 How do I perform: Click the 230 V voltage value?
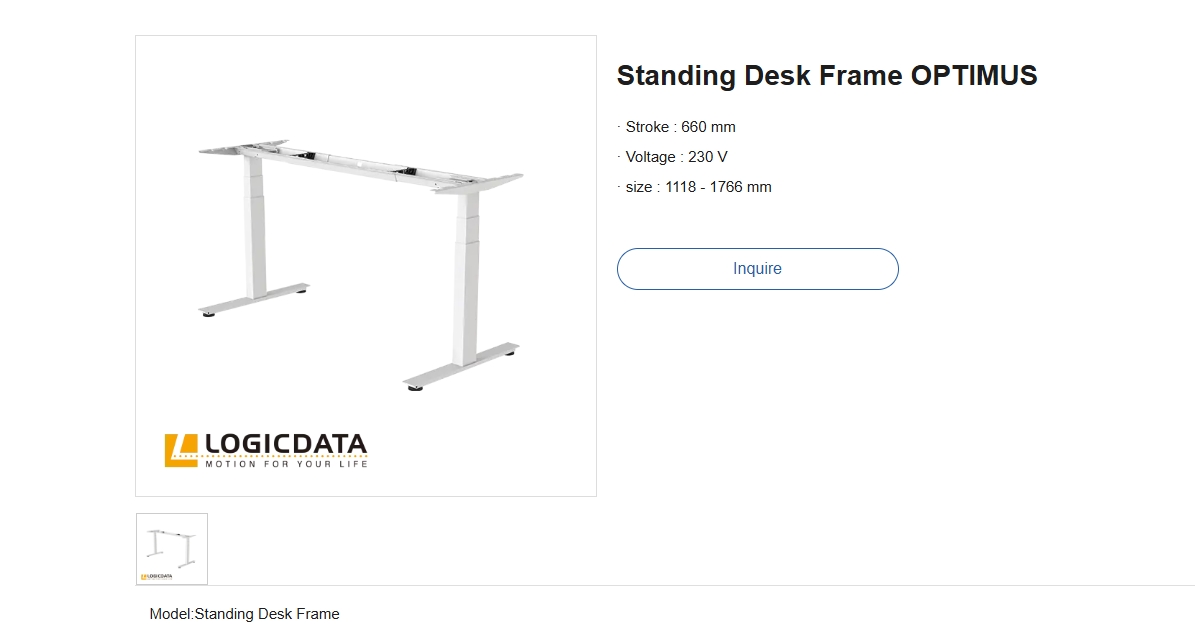pyautogui.click(x=708, y=157)
